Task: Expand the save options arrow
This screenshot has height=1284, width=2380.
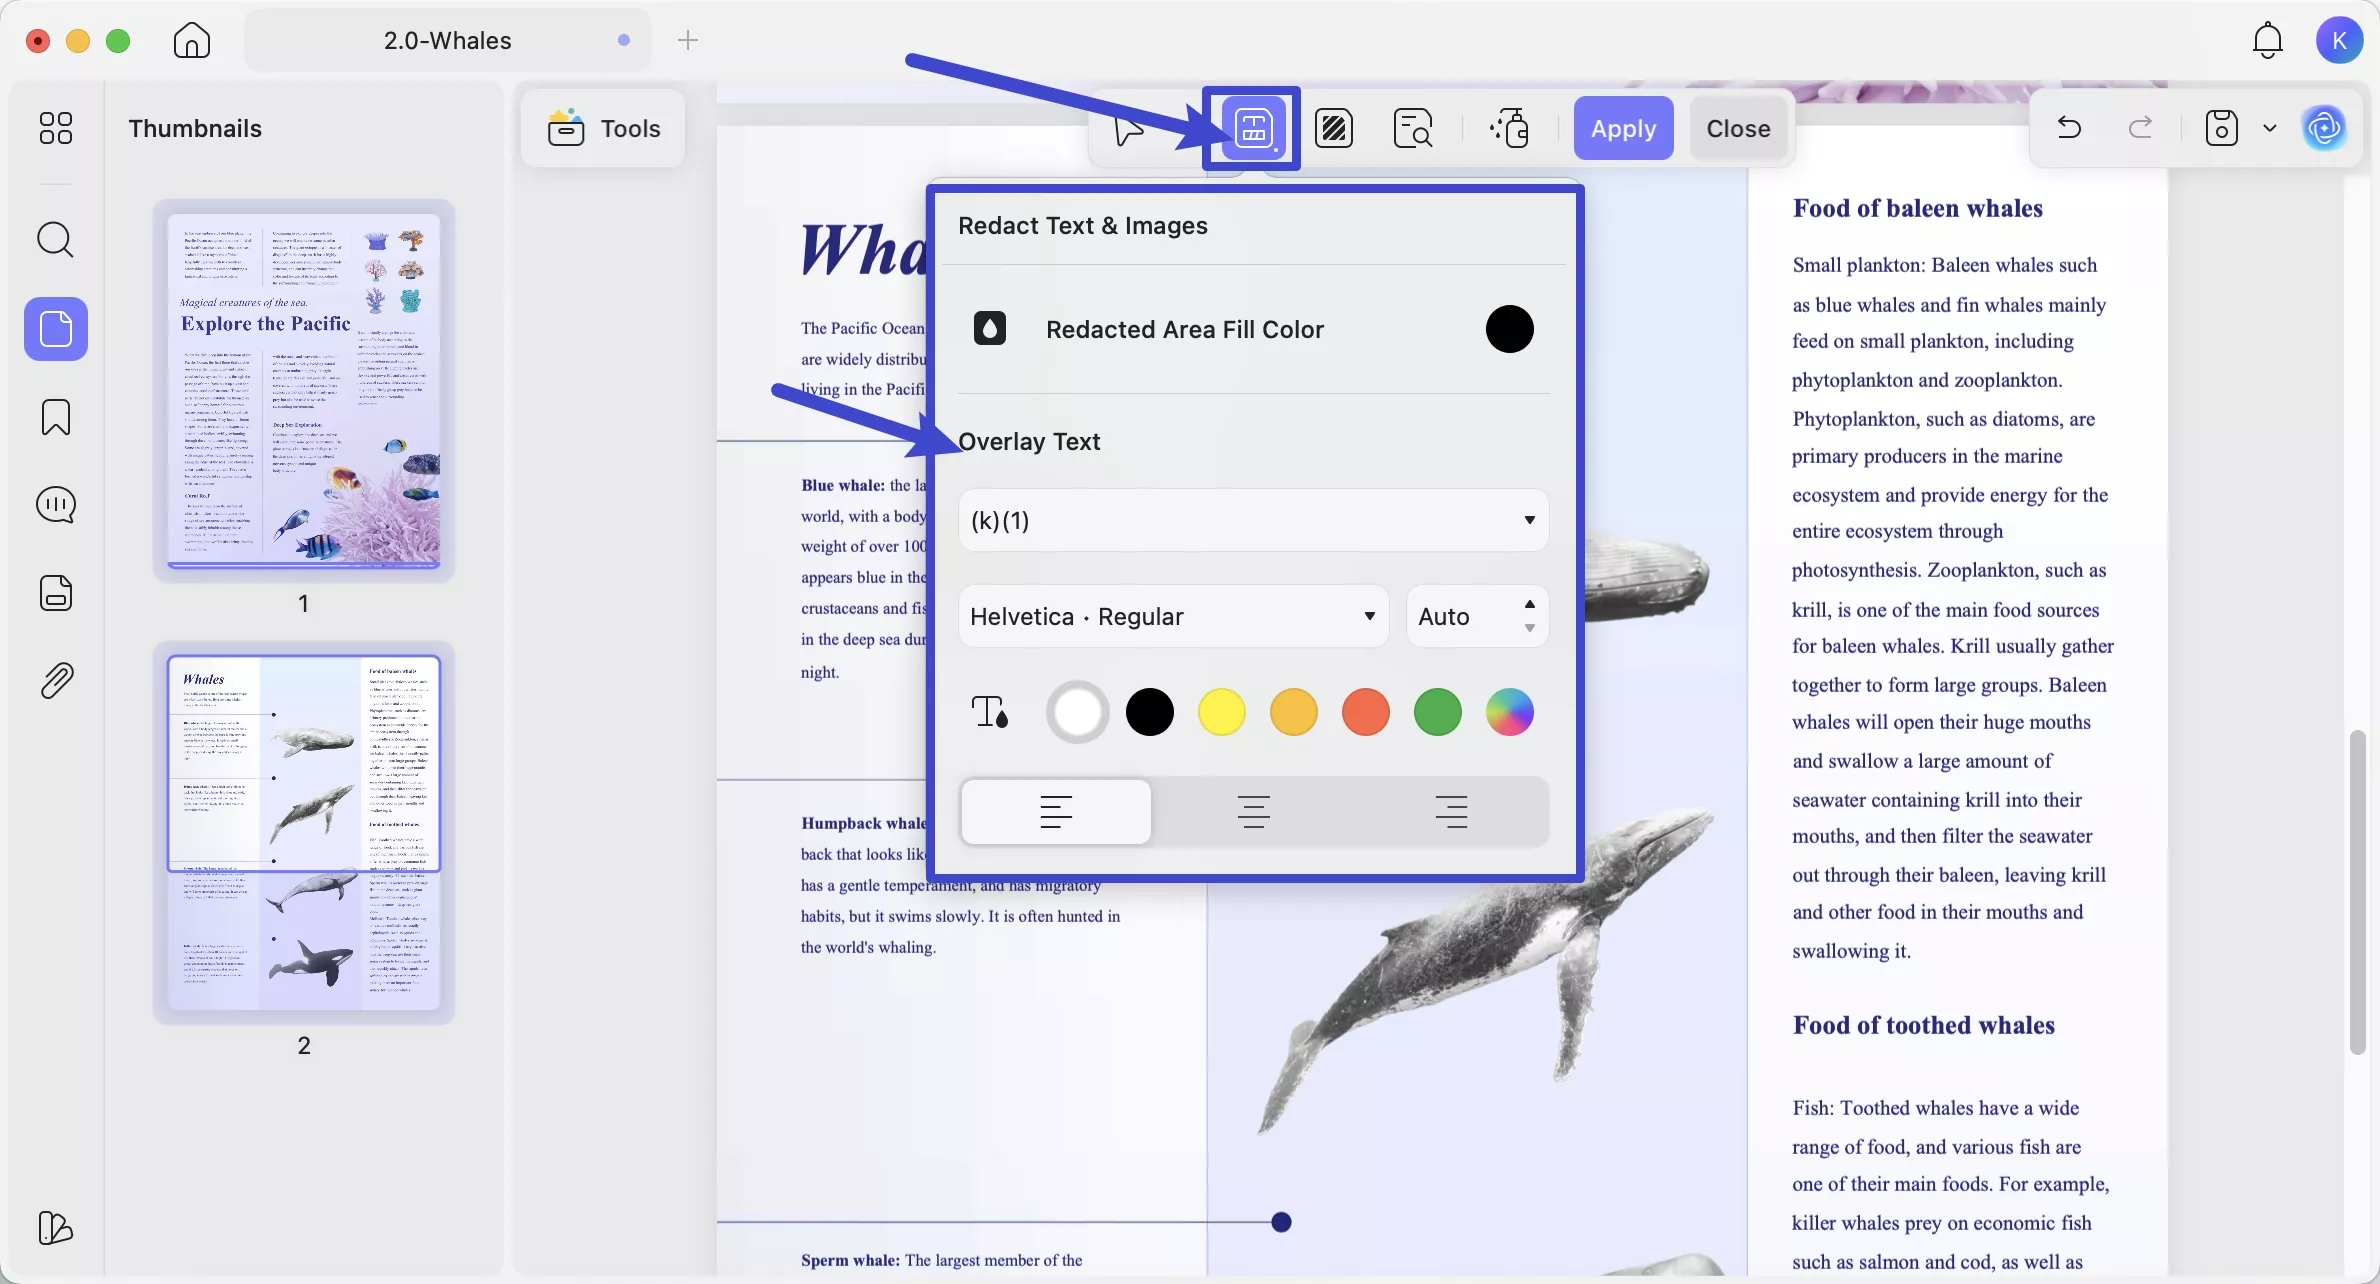Action: 2270,128
